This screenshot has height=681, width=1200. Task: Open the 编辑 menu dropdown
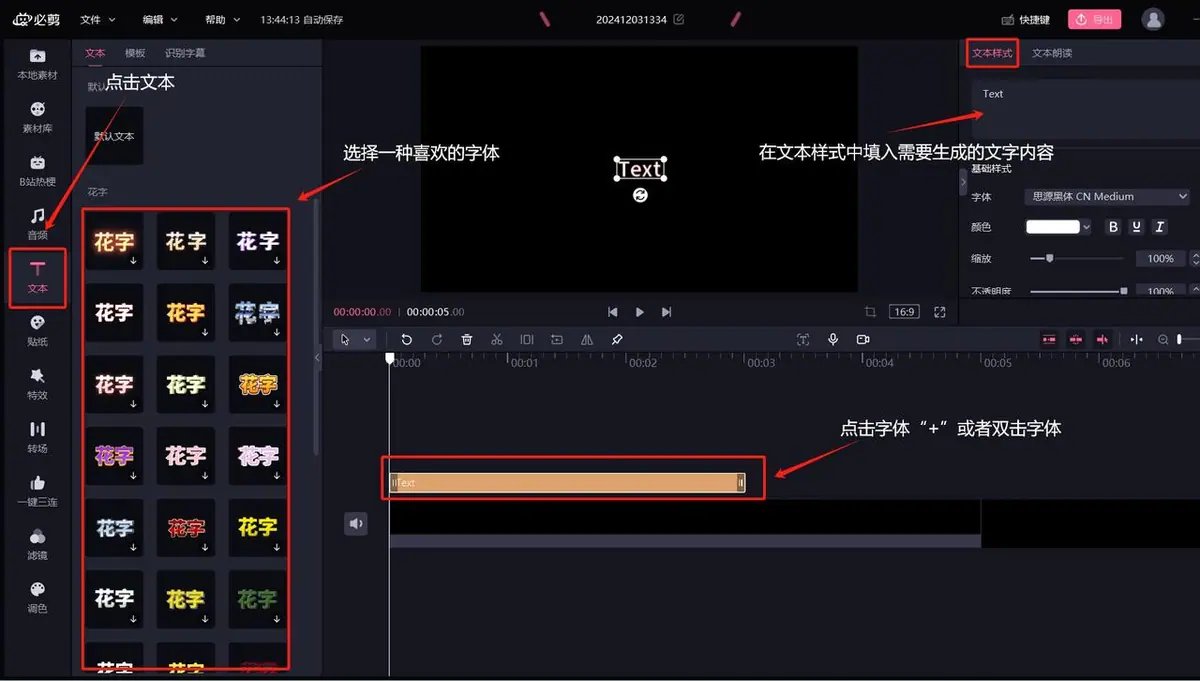(160, 19)
